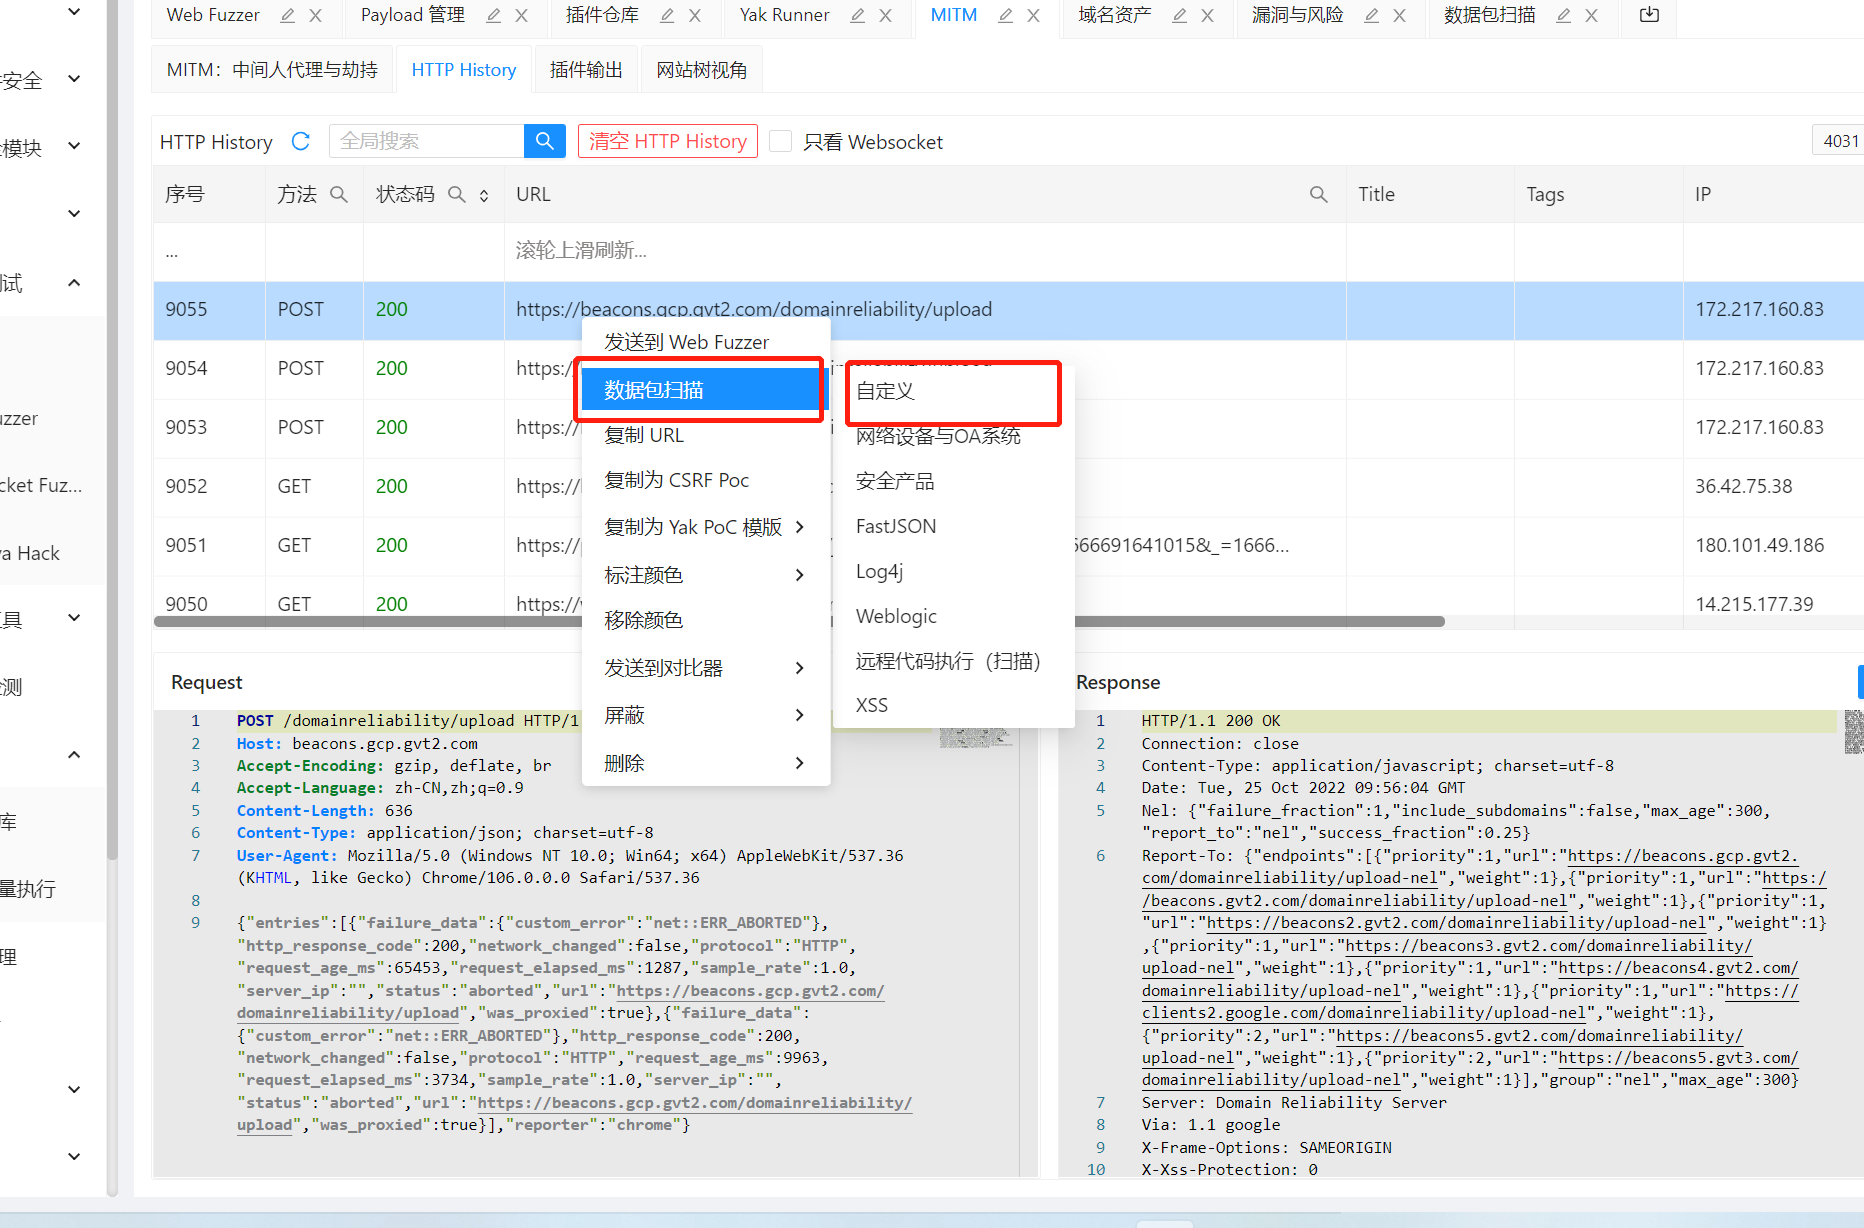
Task: Click pencil icon on 数据包扫描 tab
Action: (1564, 16)
